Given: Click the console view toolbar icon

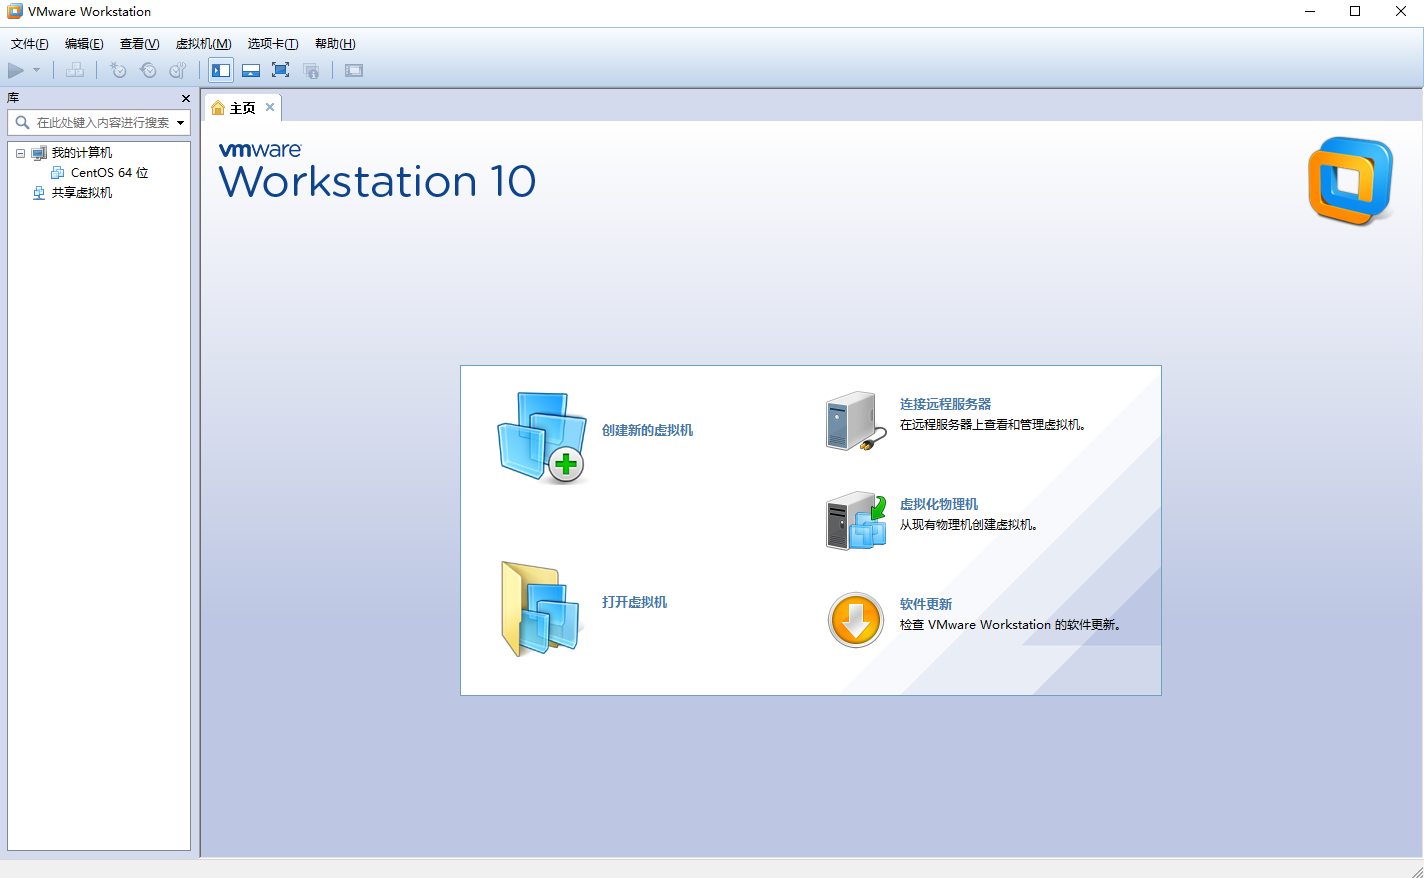Looking at the screenshot, I should click(x=354, y=70).
